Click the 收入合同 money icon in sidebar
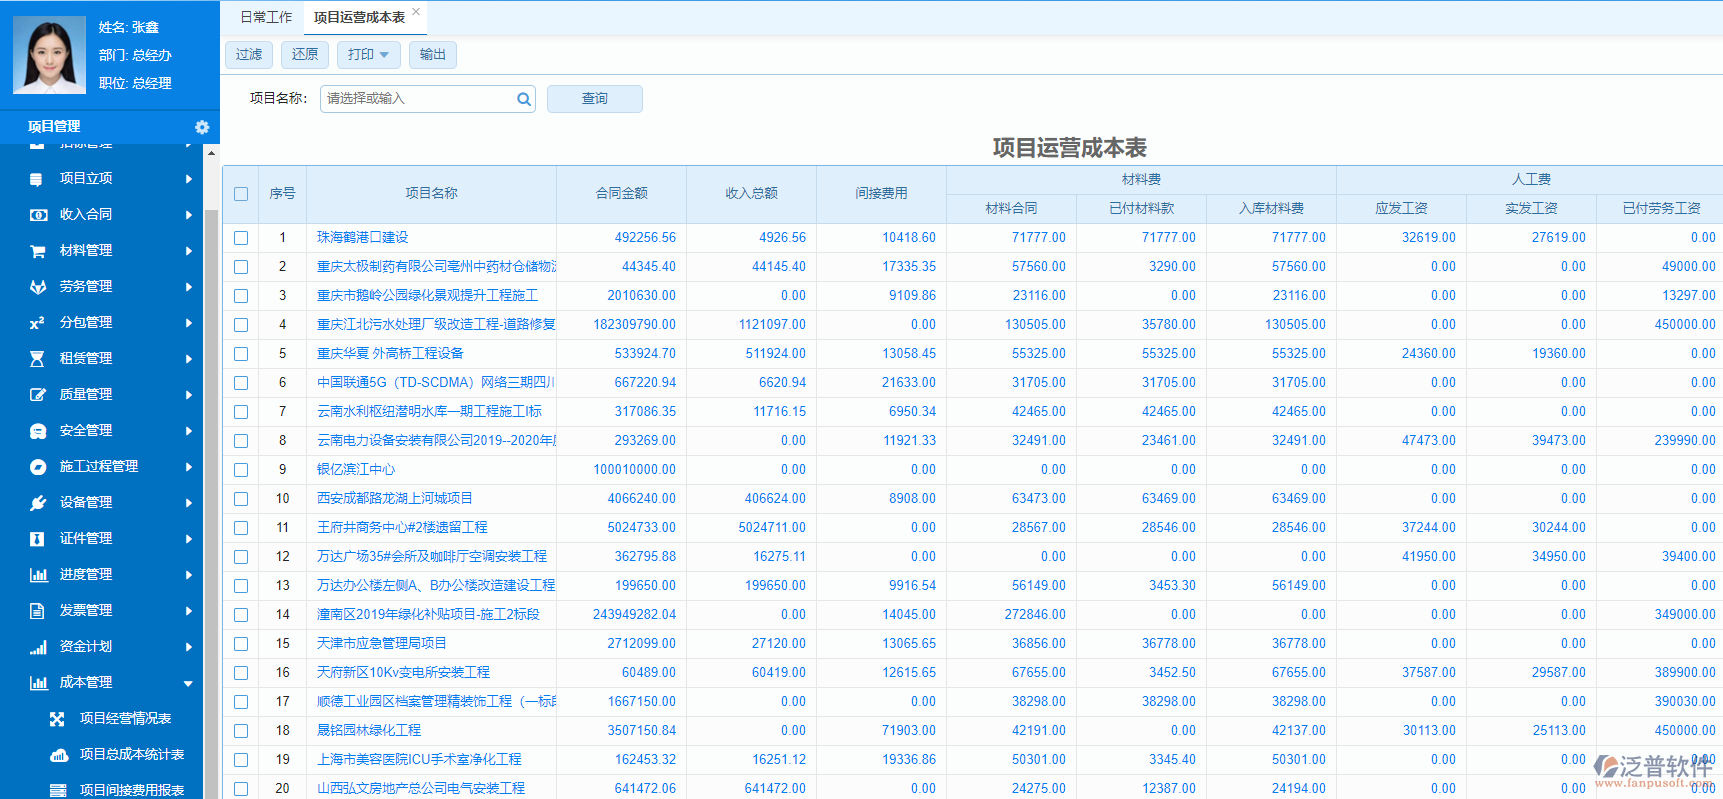The height and width of the screenshot is (799, 1723). pos(38,215)
